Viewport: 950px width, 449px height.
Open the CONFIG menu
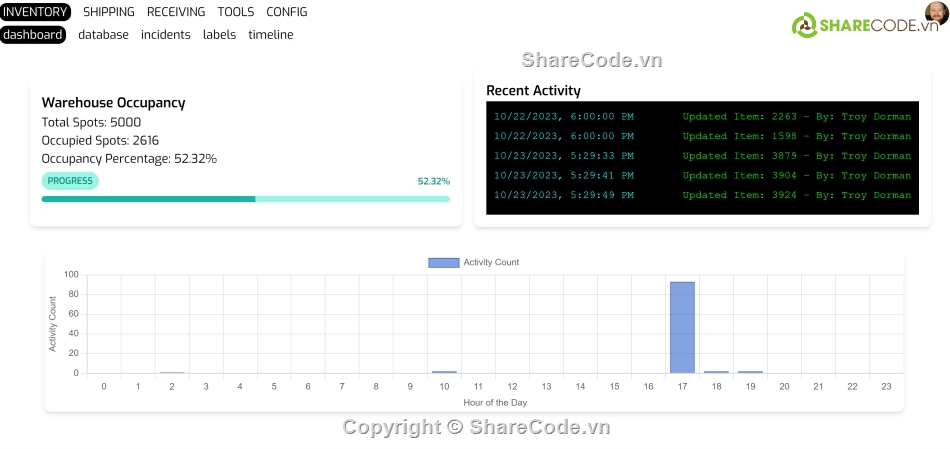coord(287,12)
